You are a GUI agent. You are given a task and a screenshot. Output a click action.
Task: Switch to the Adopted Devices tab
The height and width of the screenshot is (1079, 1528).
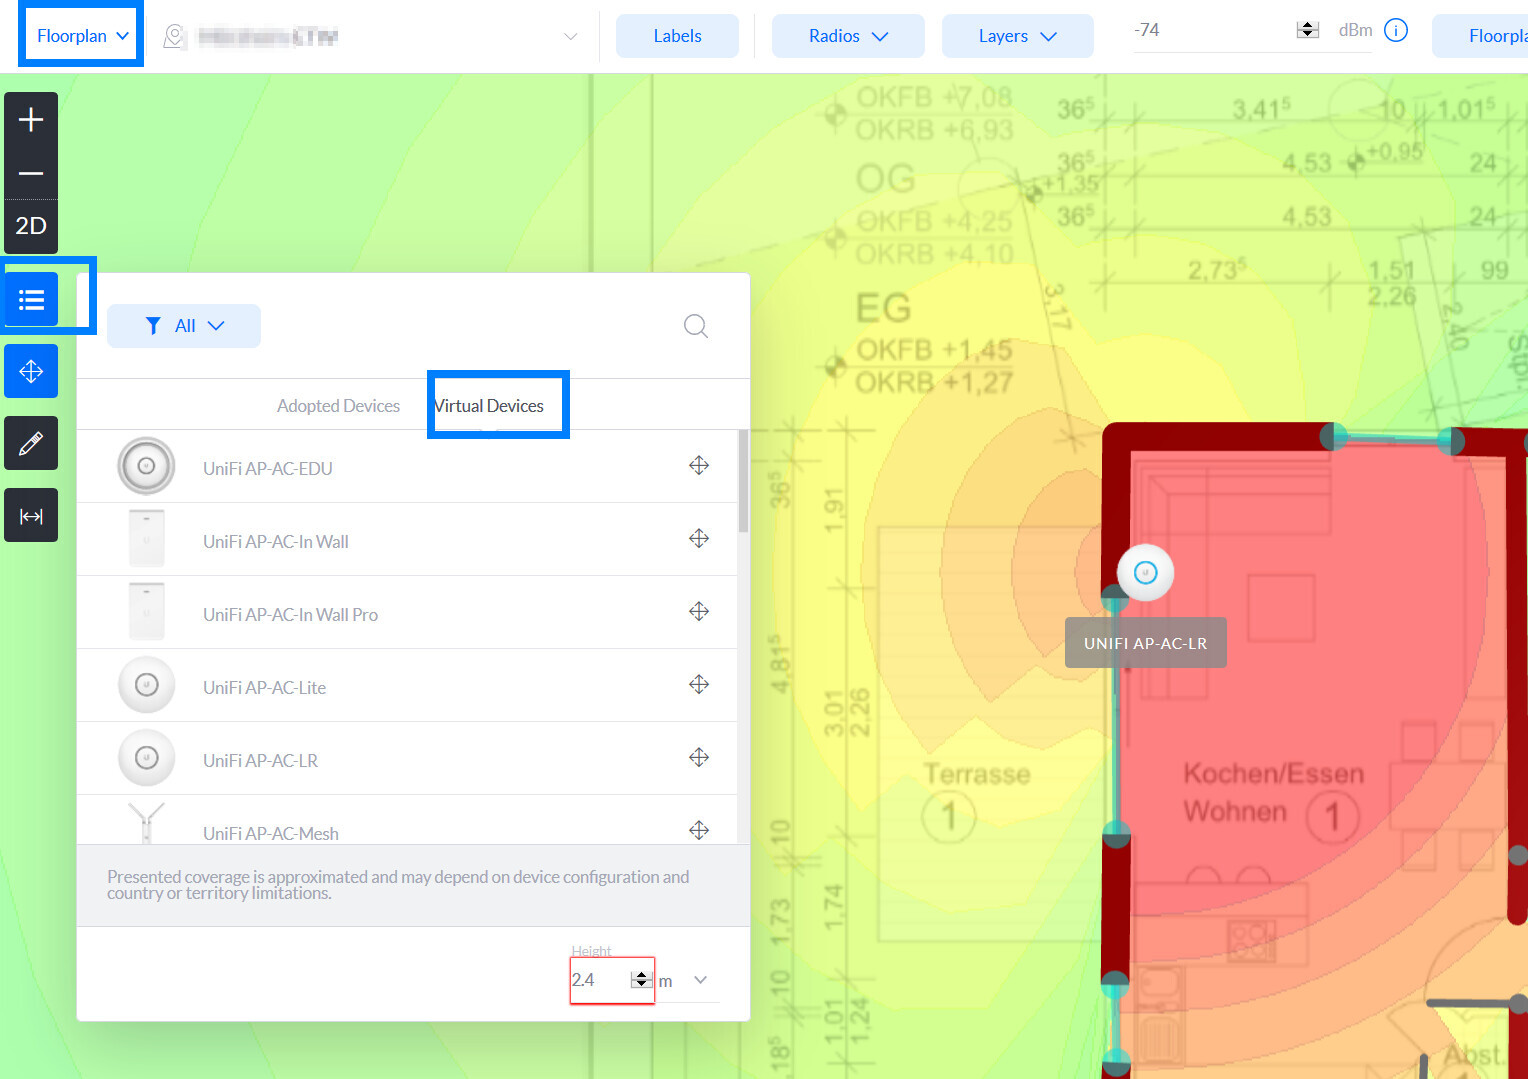click(x=338, y=406)
